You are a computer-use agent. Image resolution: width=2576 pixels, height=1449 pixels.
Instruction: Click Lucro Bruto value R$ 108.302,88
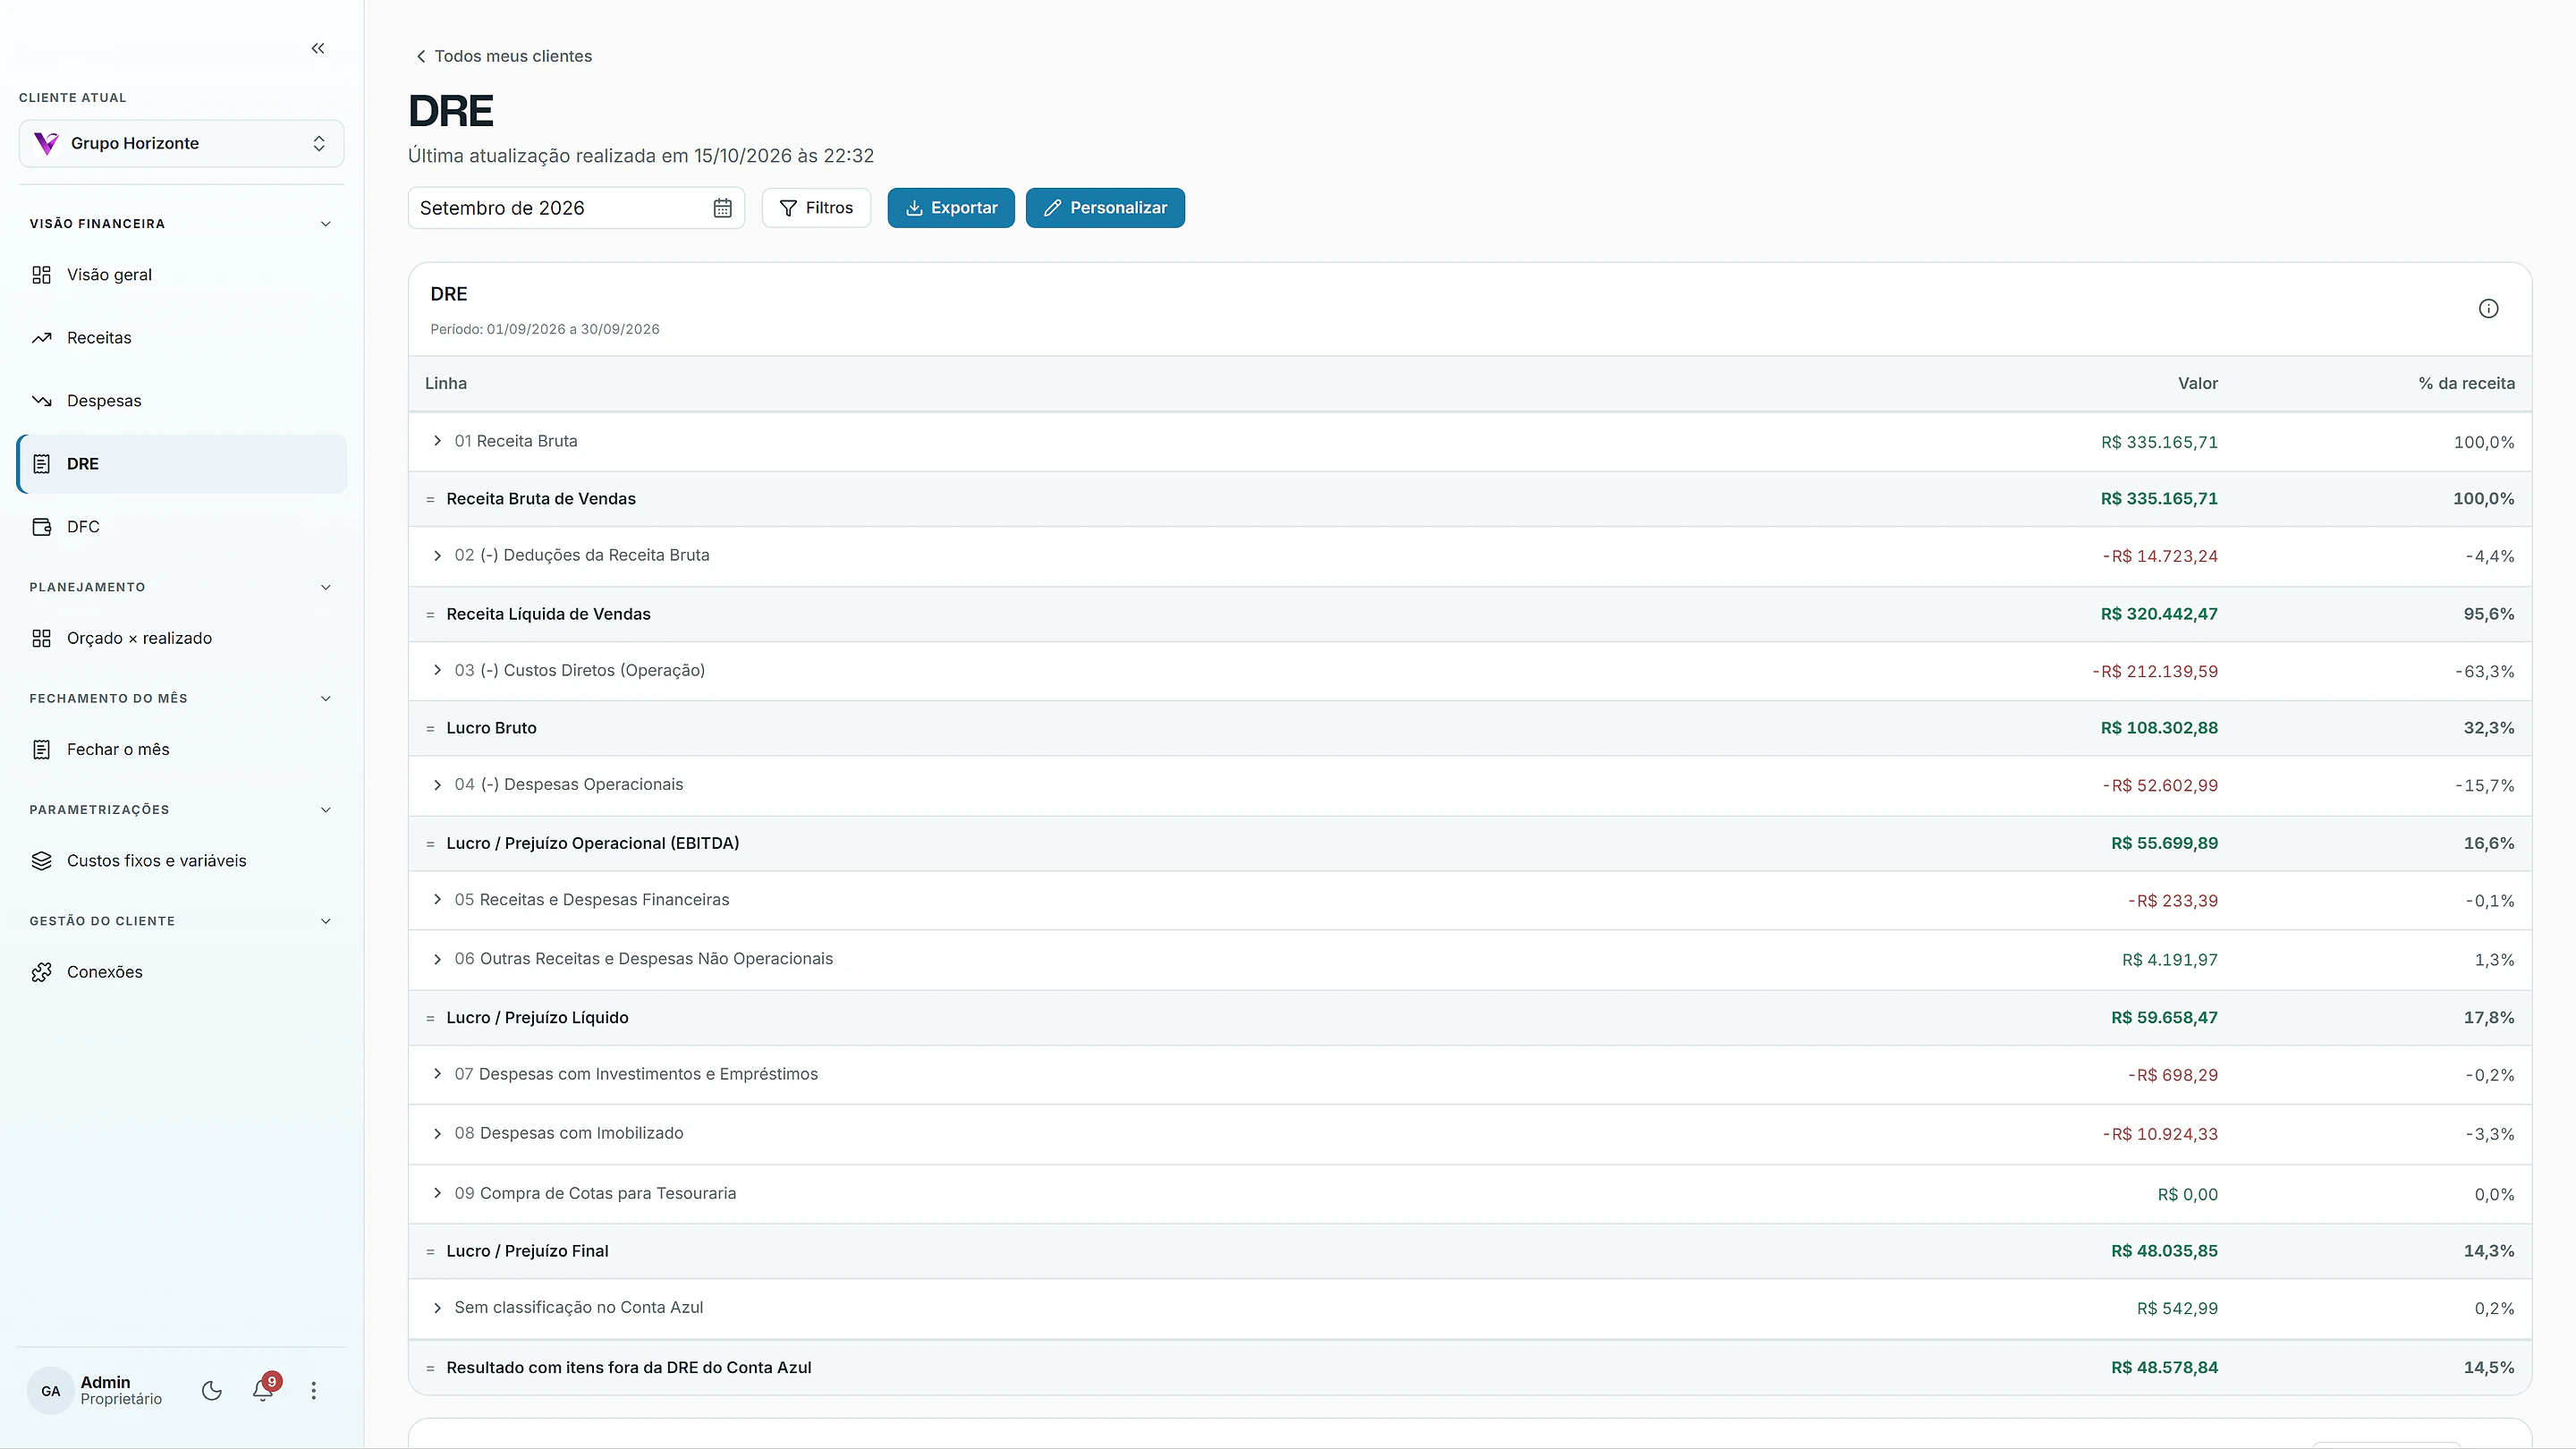tap(2159, 728)
